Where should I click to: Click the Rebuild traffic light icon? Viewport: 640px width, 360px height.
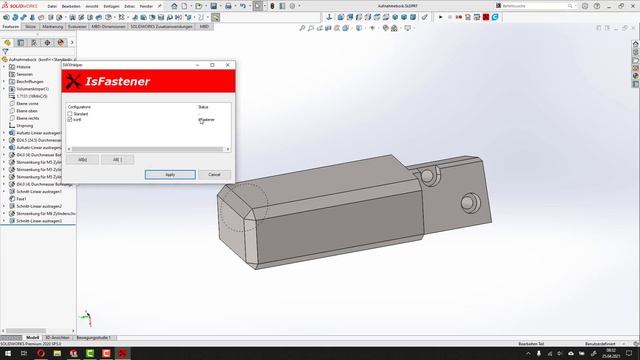click(x=272, y=6)
